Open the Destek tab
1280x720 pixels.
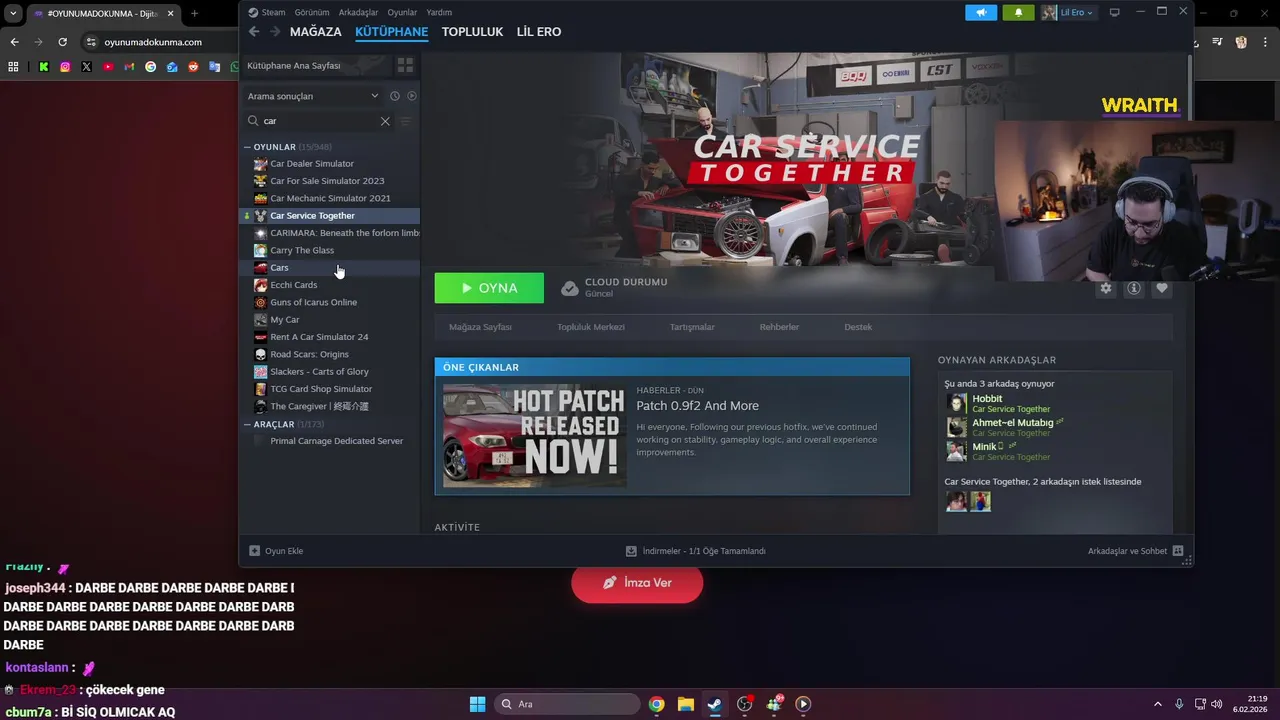coord(858,327)
